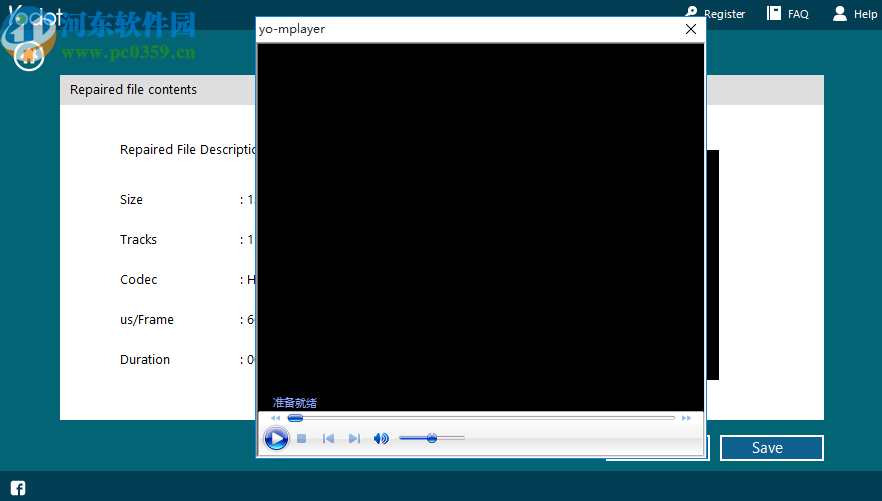Click the yo-mplayer title text
Screen dimensions: 882x501
(291, 29)
